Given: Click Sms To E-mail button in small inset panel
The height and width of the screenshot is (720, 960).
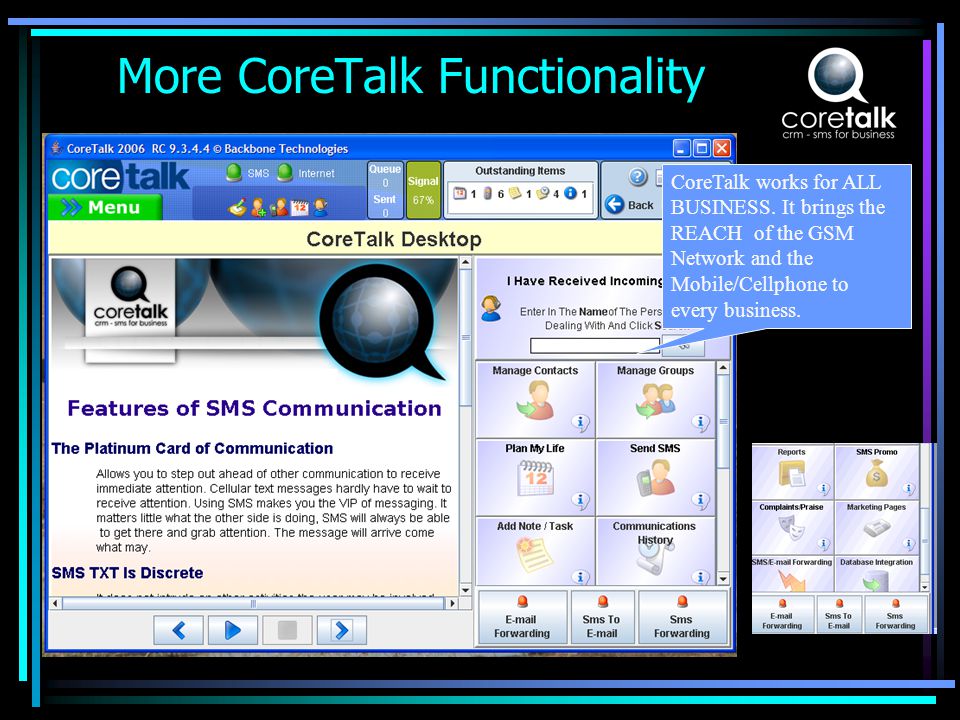Looking at the screenshot, I should 839,614.
